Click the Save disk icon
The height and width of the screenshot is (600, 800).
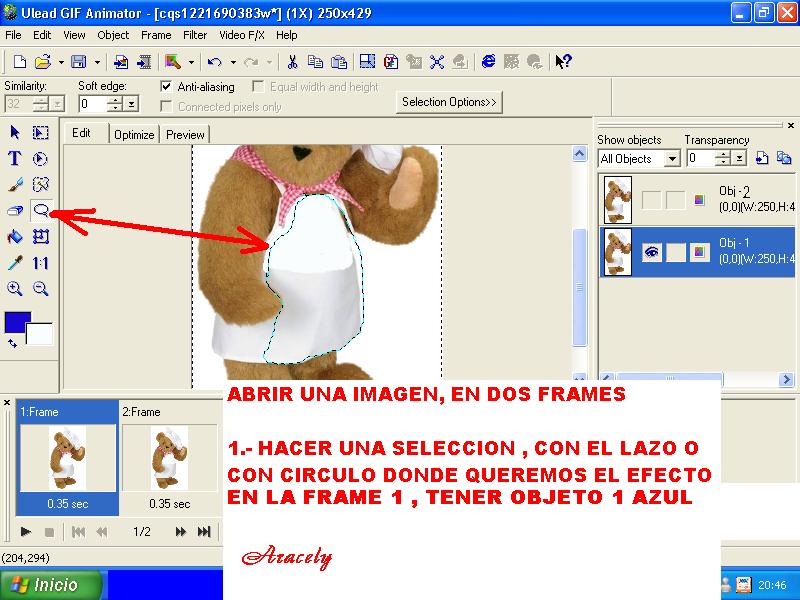79,62
